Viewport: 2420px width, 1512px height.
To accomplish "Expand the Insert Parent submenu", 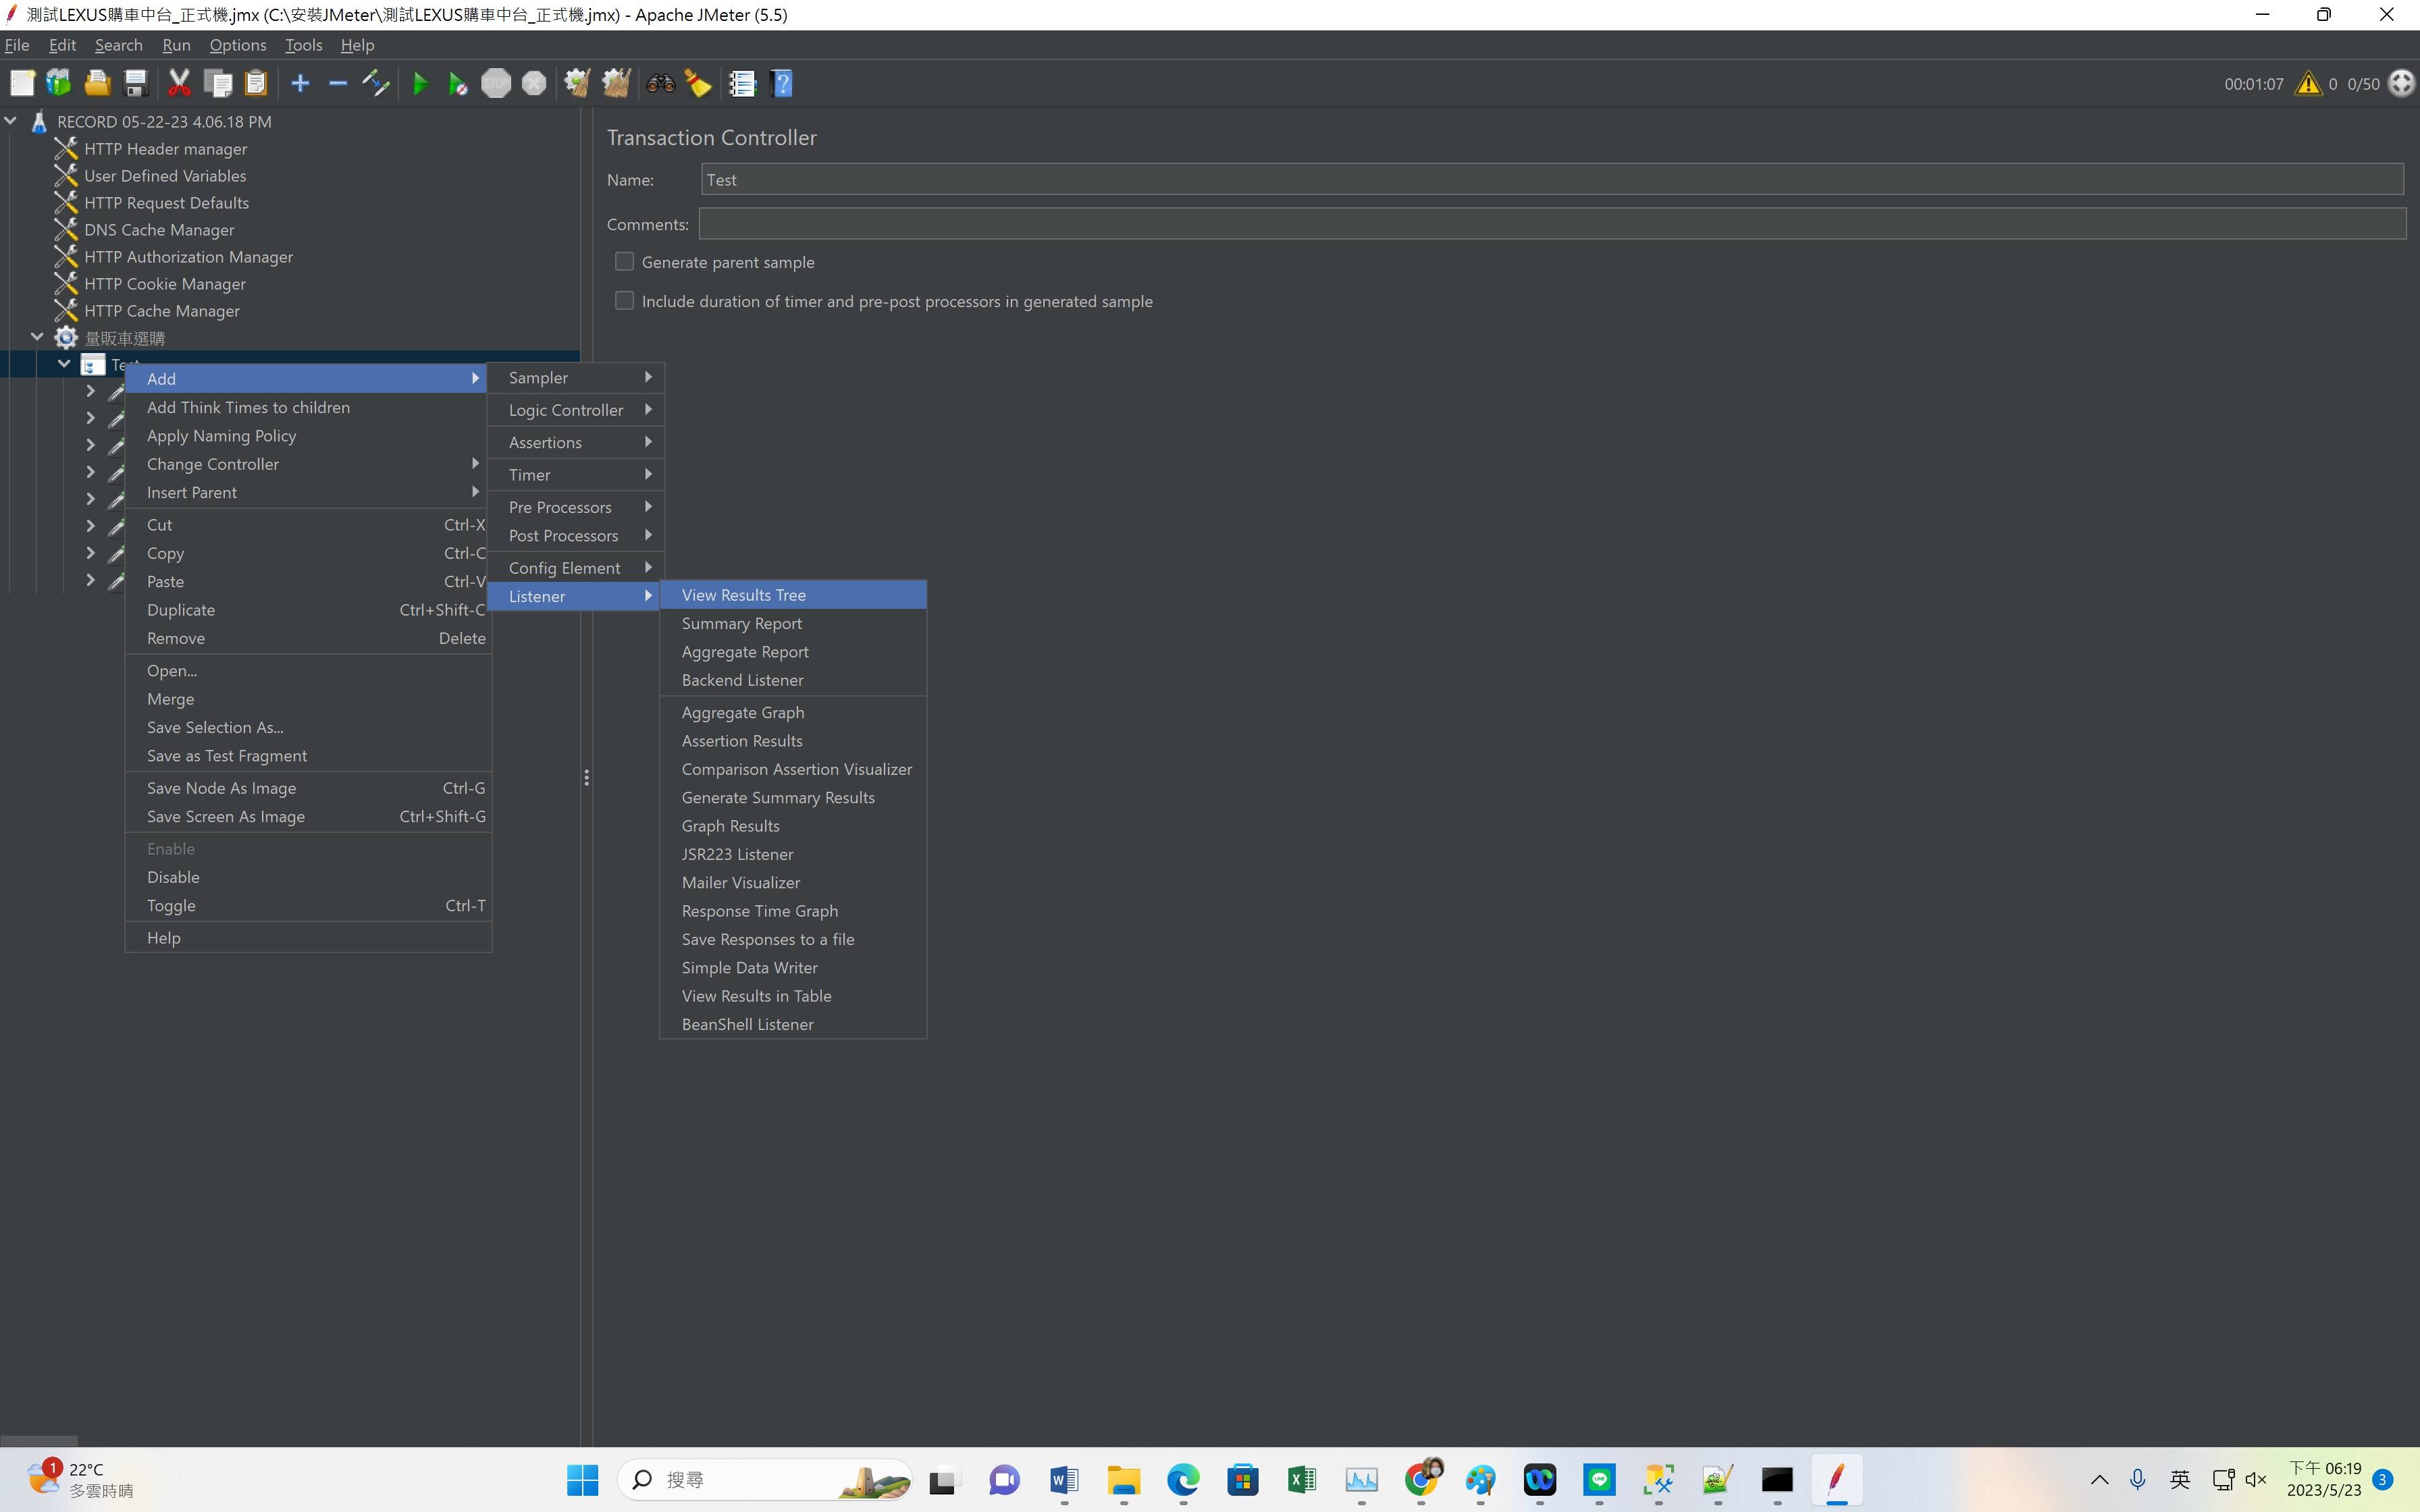I will (x=308, y=492).
